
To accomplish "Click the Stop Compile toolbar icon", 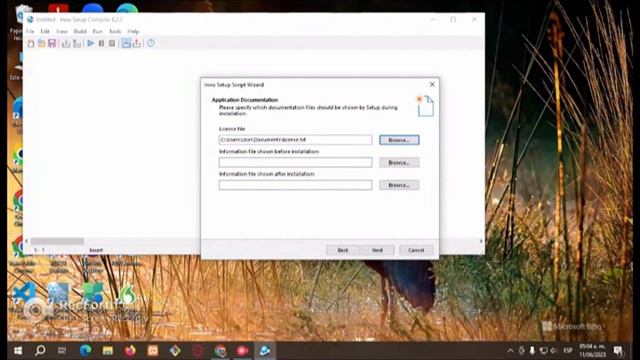I will 77,43.
